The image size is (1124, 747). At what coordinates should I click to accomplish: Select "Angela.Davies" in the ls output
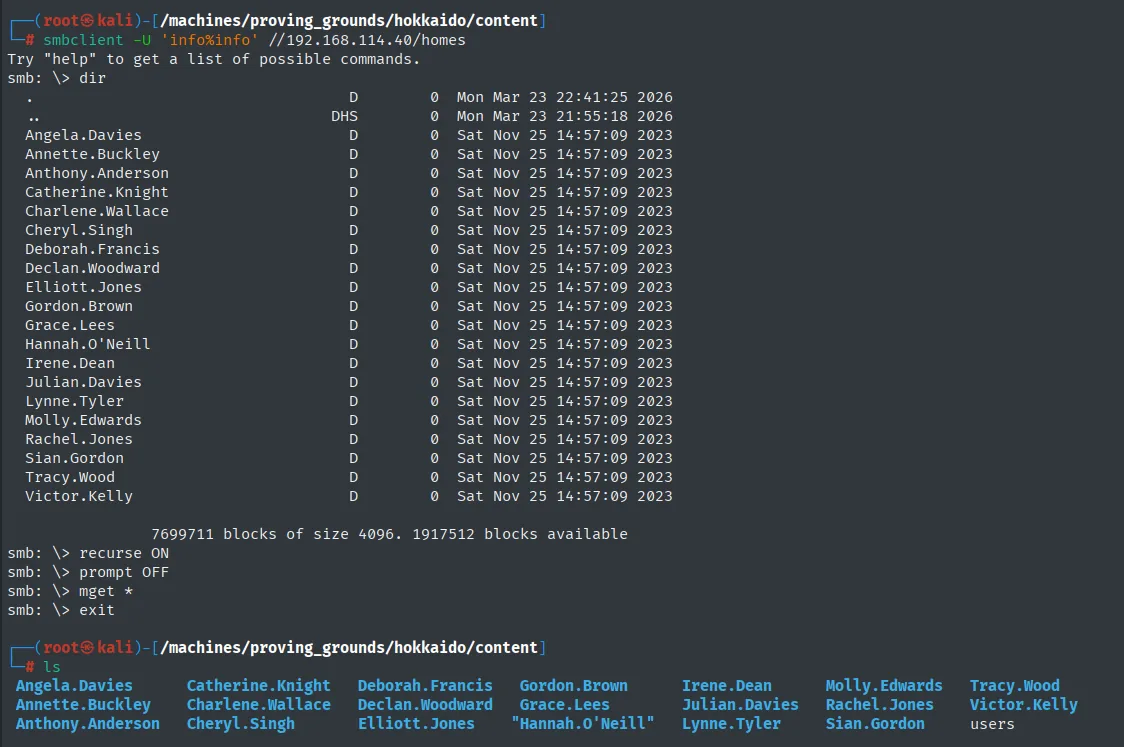[x=75, y=686]
